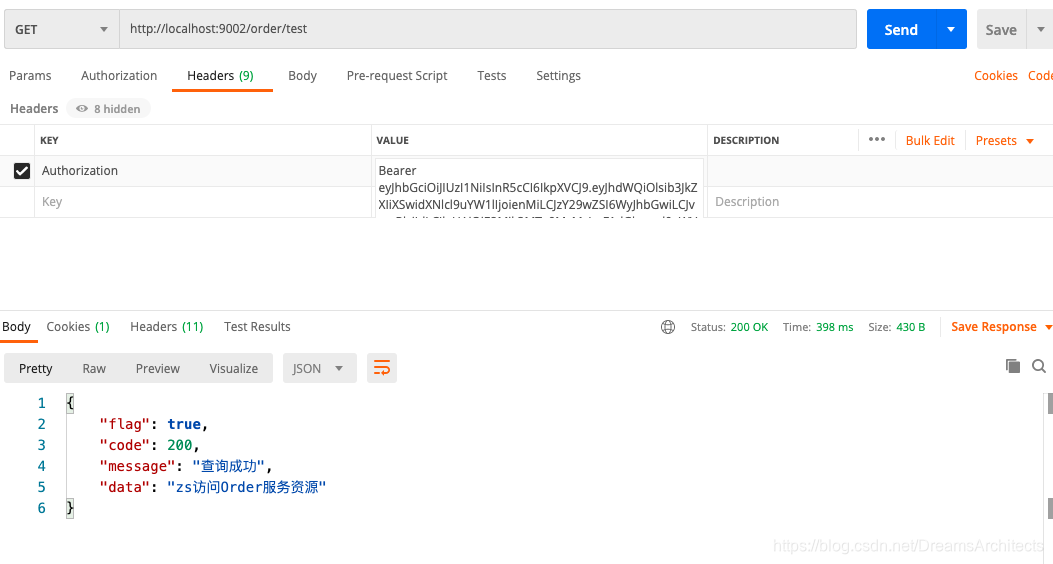Image resolution: width=1053 pixels, height=564 pixels.
Task: Click the Save request button
Action: pyautogui.click(x=1001, y=30)
